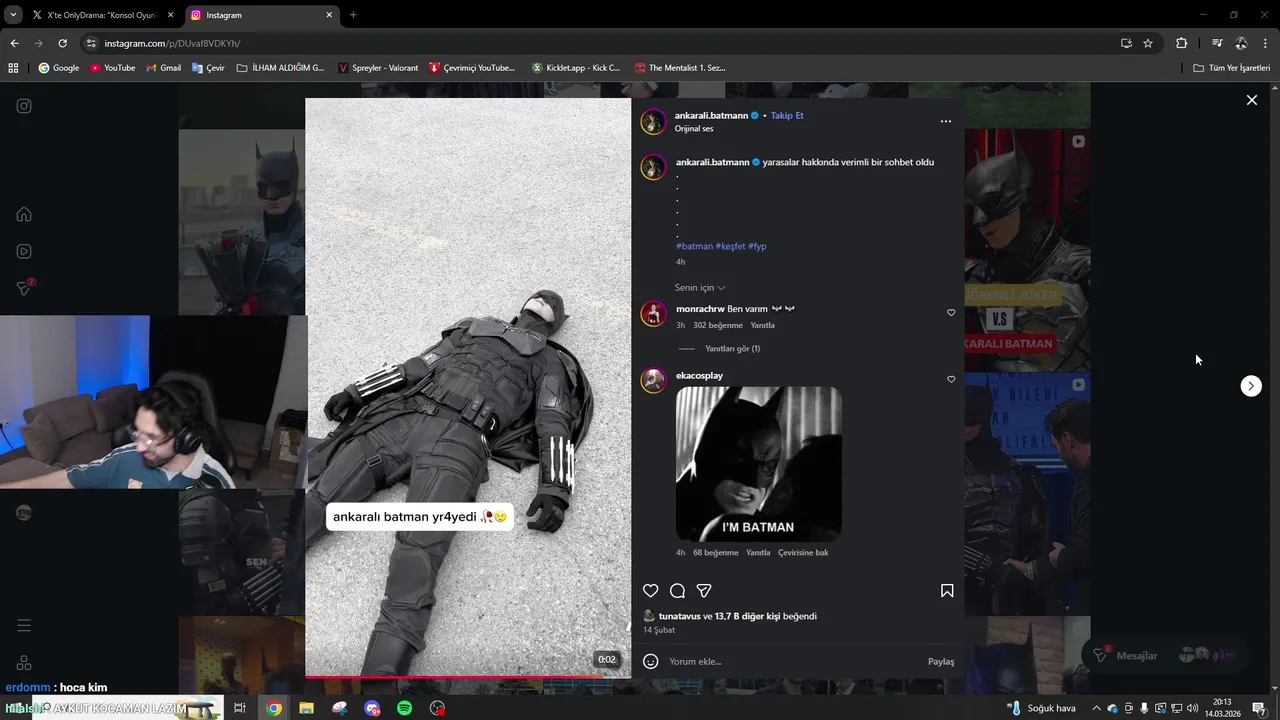Open a new tab with the plus button

[353, 15]
